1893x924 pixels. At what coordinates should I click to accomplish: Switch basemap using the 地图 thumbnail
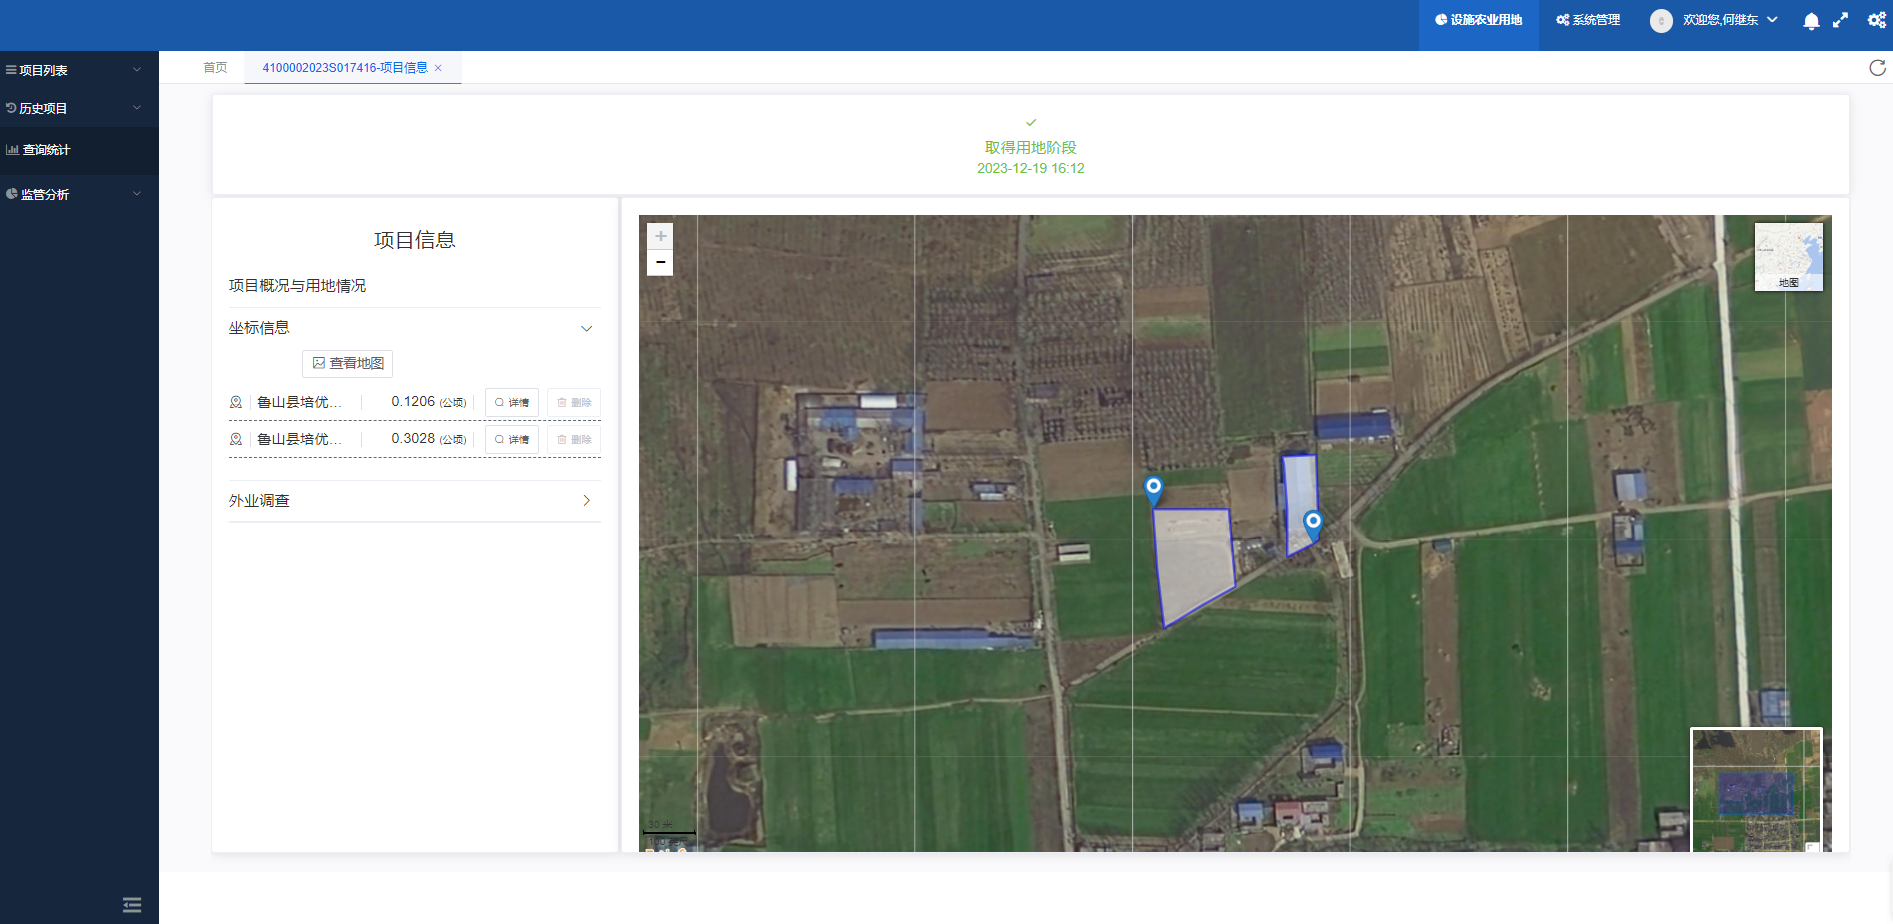(1788, 257)
